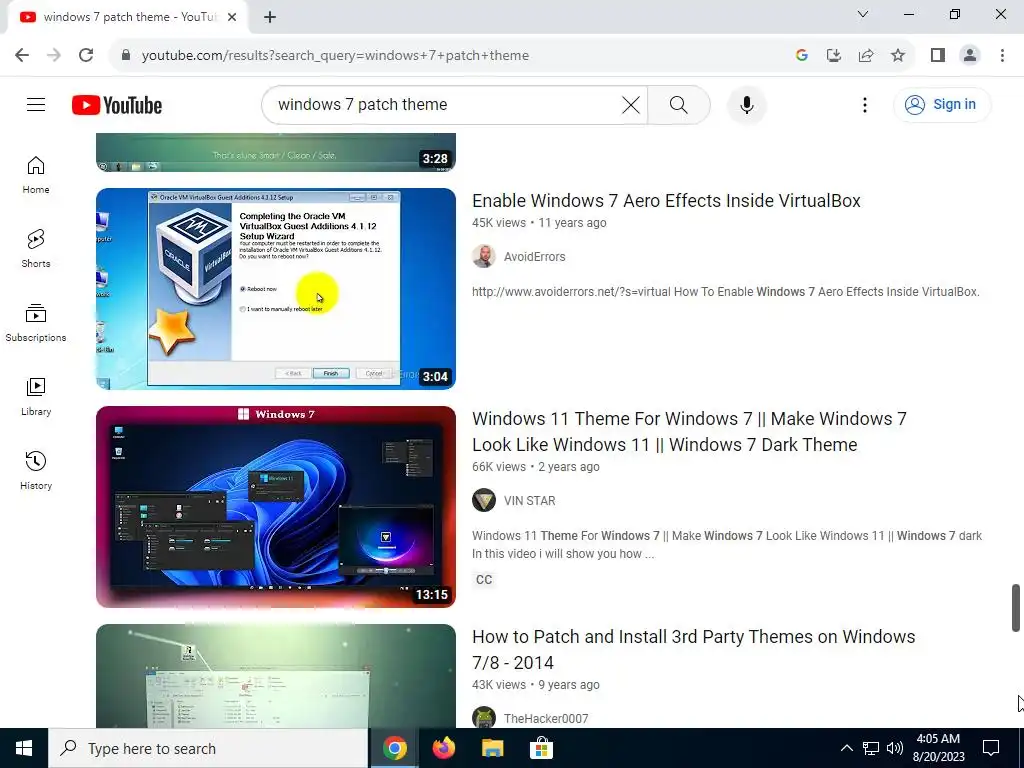Click the VIN STAR channel avatar
The width and height of the screenshot is (1024, 768).
pos(484,501)
